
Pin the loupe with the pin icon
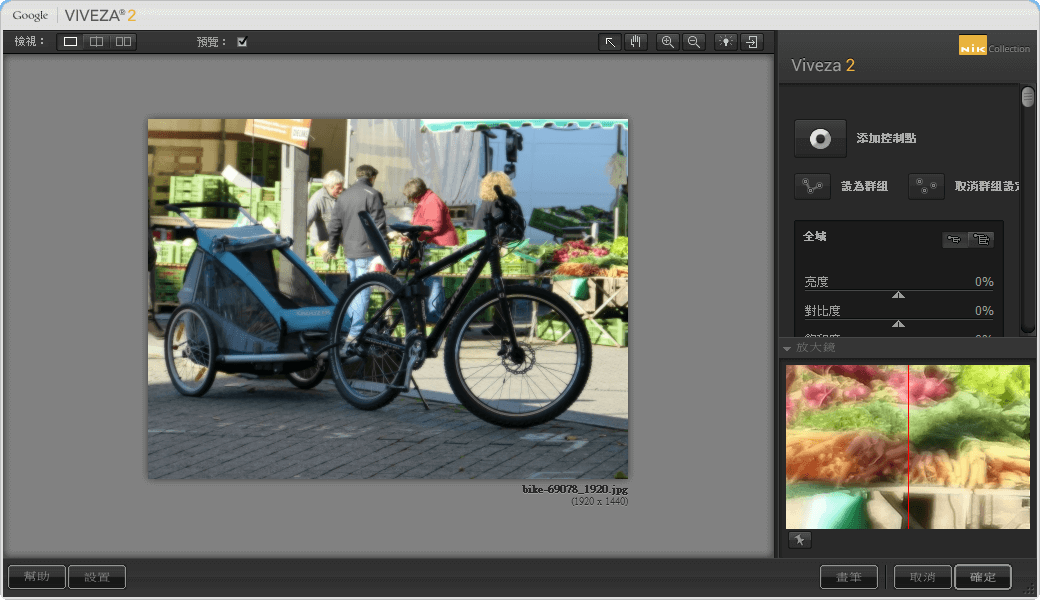[x=799, y=540]
